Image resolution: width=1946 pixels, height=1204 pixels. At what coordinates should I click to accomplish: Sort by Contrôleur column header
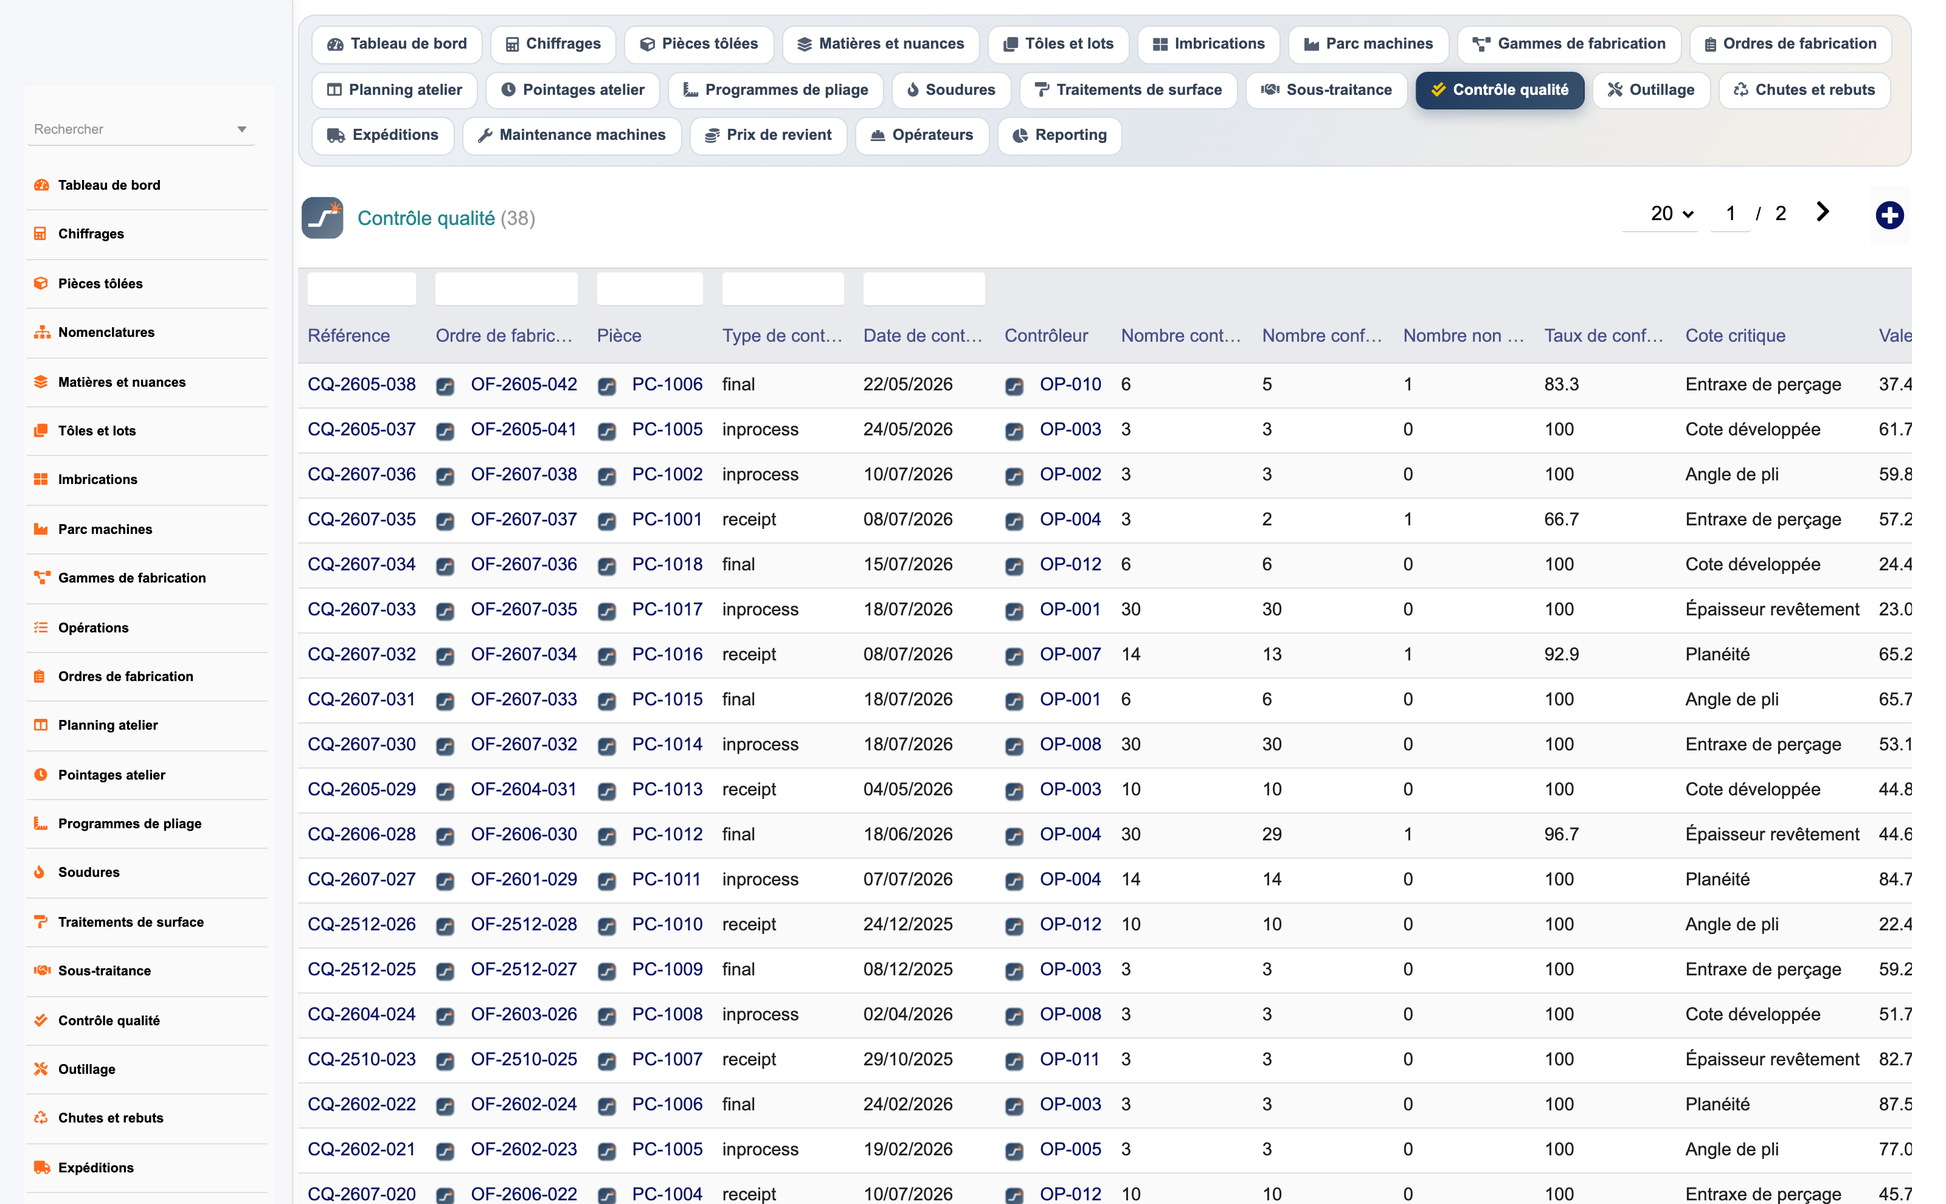[1046, 336]
